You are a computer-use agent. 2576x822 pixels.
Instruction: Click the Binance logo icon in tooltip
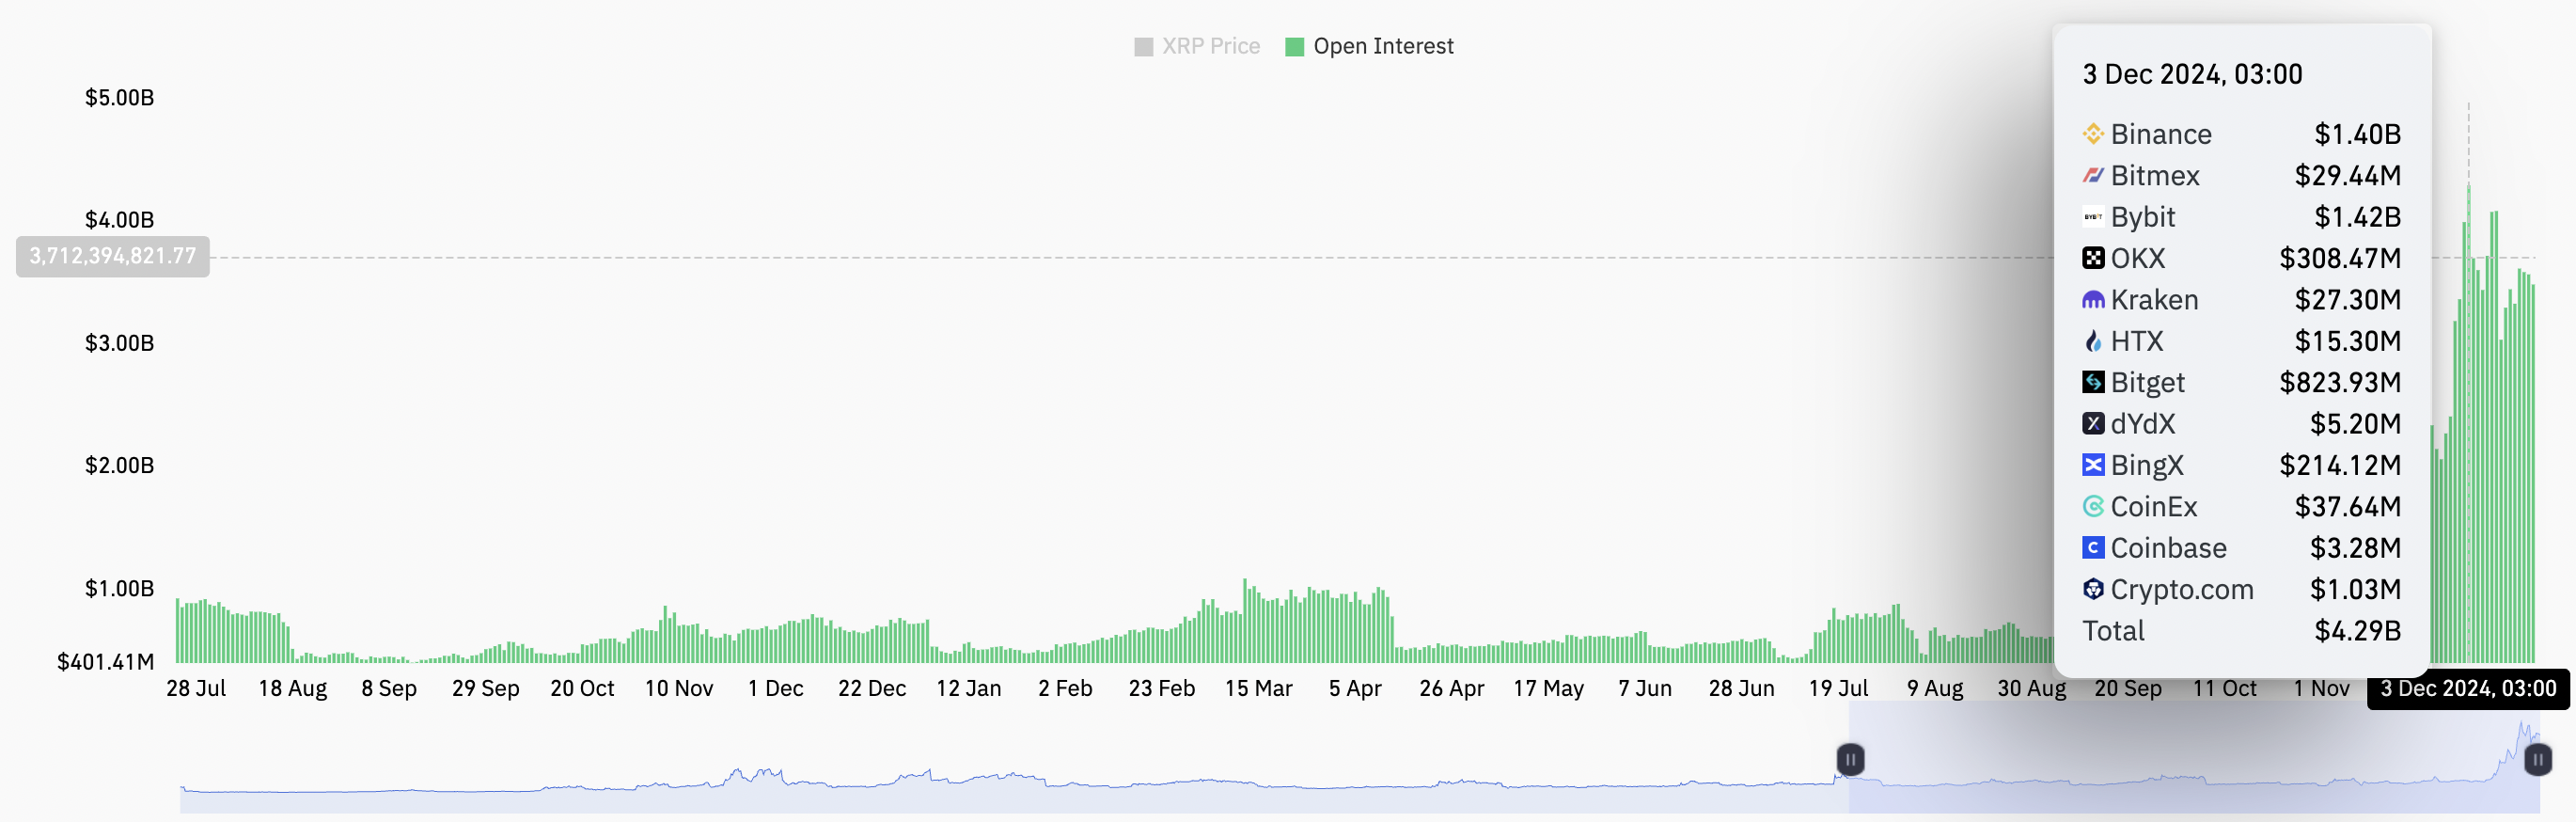tap(2092, 134)
